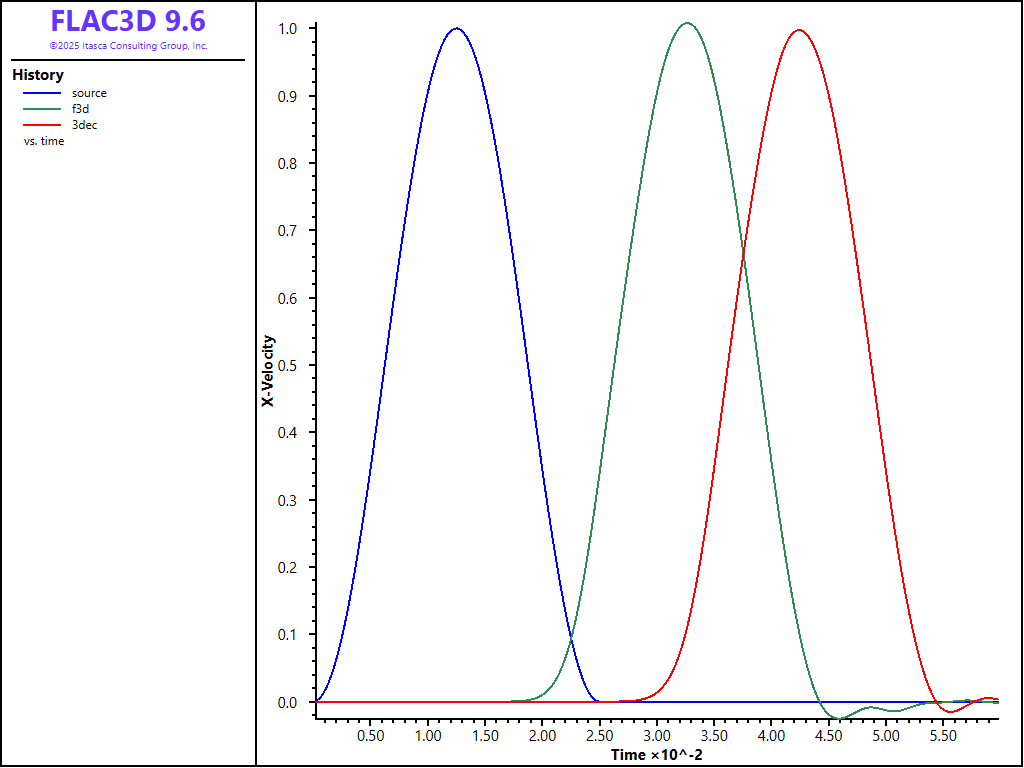
Task: Click the peak of the green f3d curve
Action: (686, 23)
